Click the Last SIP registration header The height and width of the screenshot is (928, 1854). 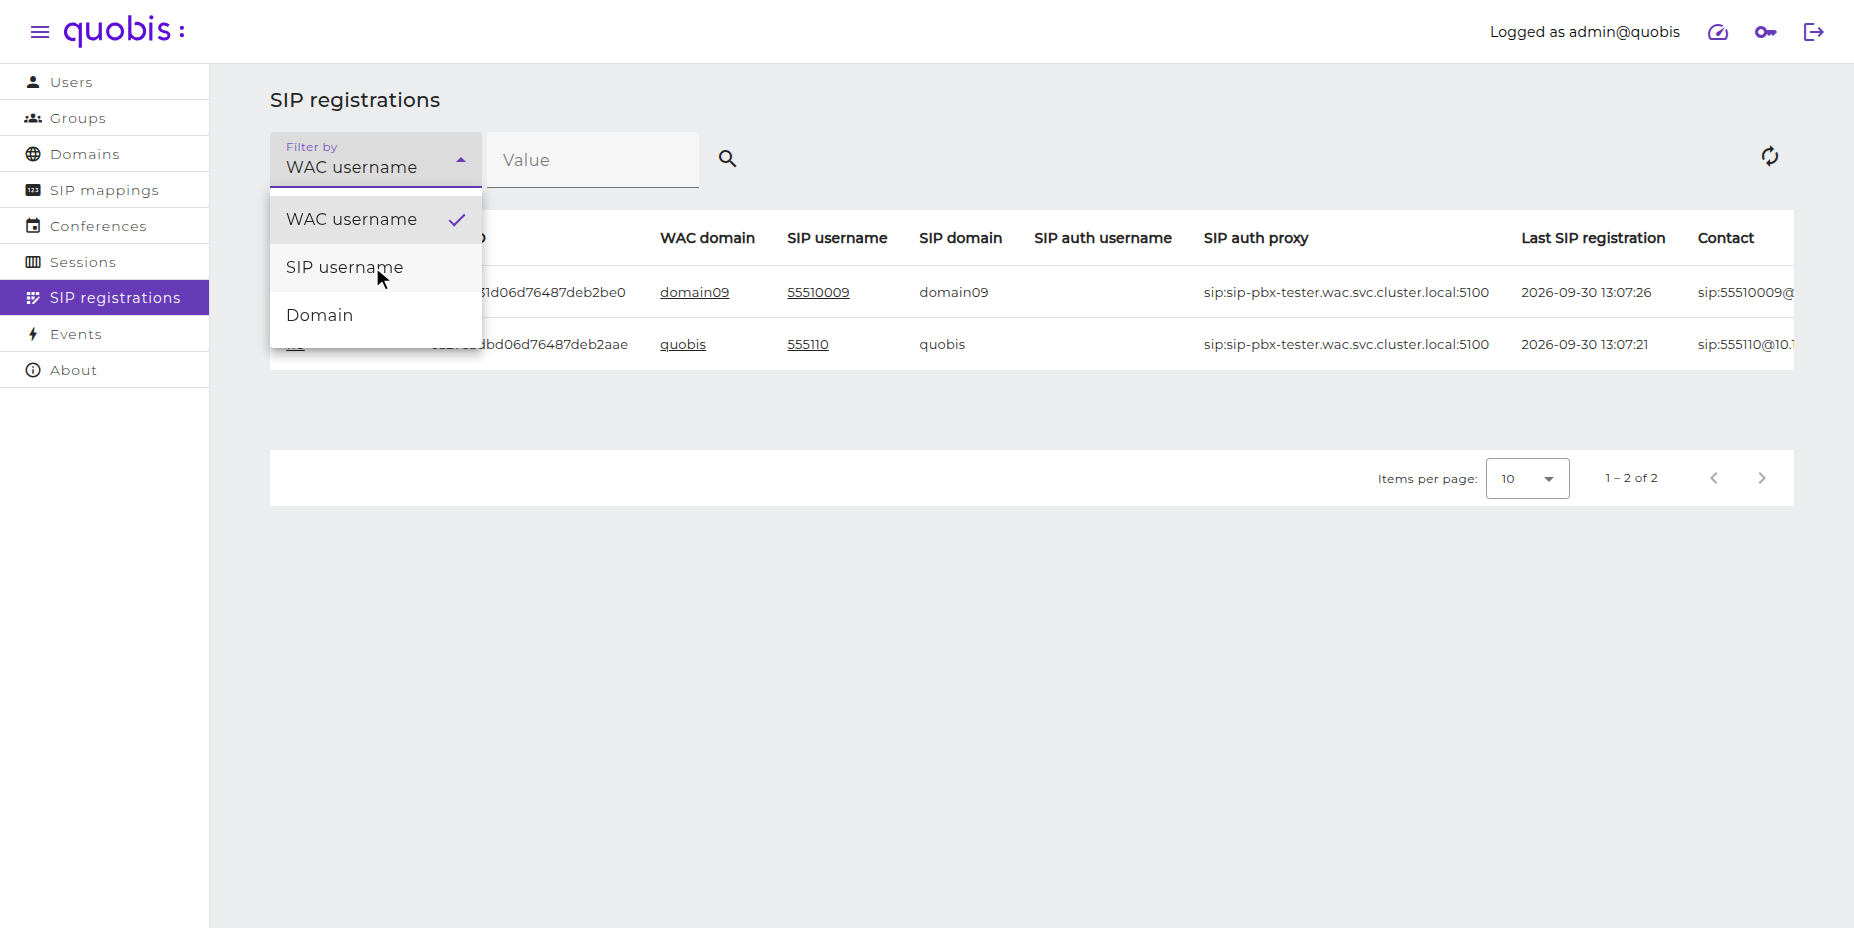coord(1593,238)
